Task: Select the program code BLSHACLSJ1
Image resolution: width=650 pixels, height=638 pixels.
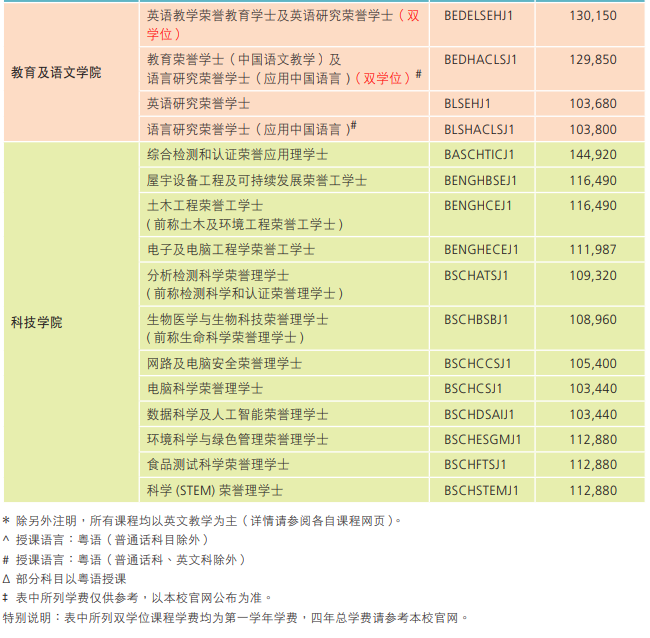Action: (x=479, y=129)
